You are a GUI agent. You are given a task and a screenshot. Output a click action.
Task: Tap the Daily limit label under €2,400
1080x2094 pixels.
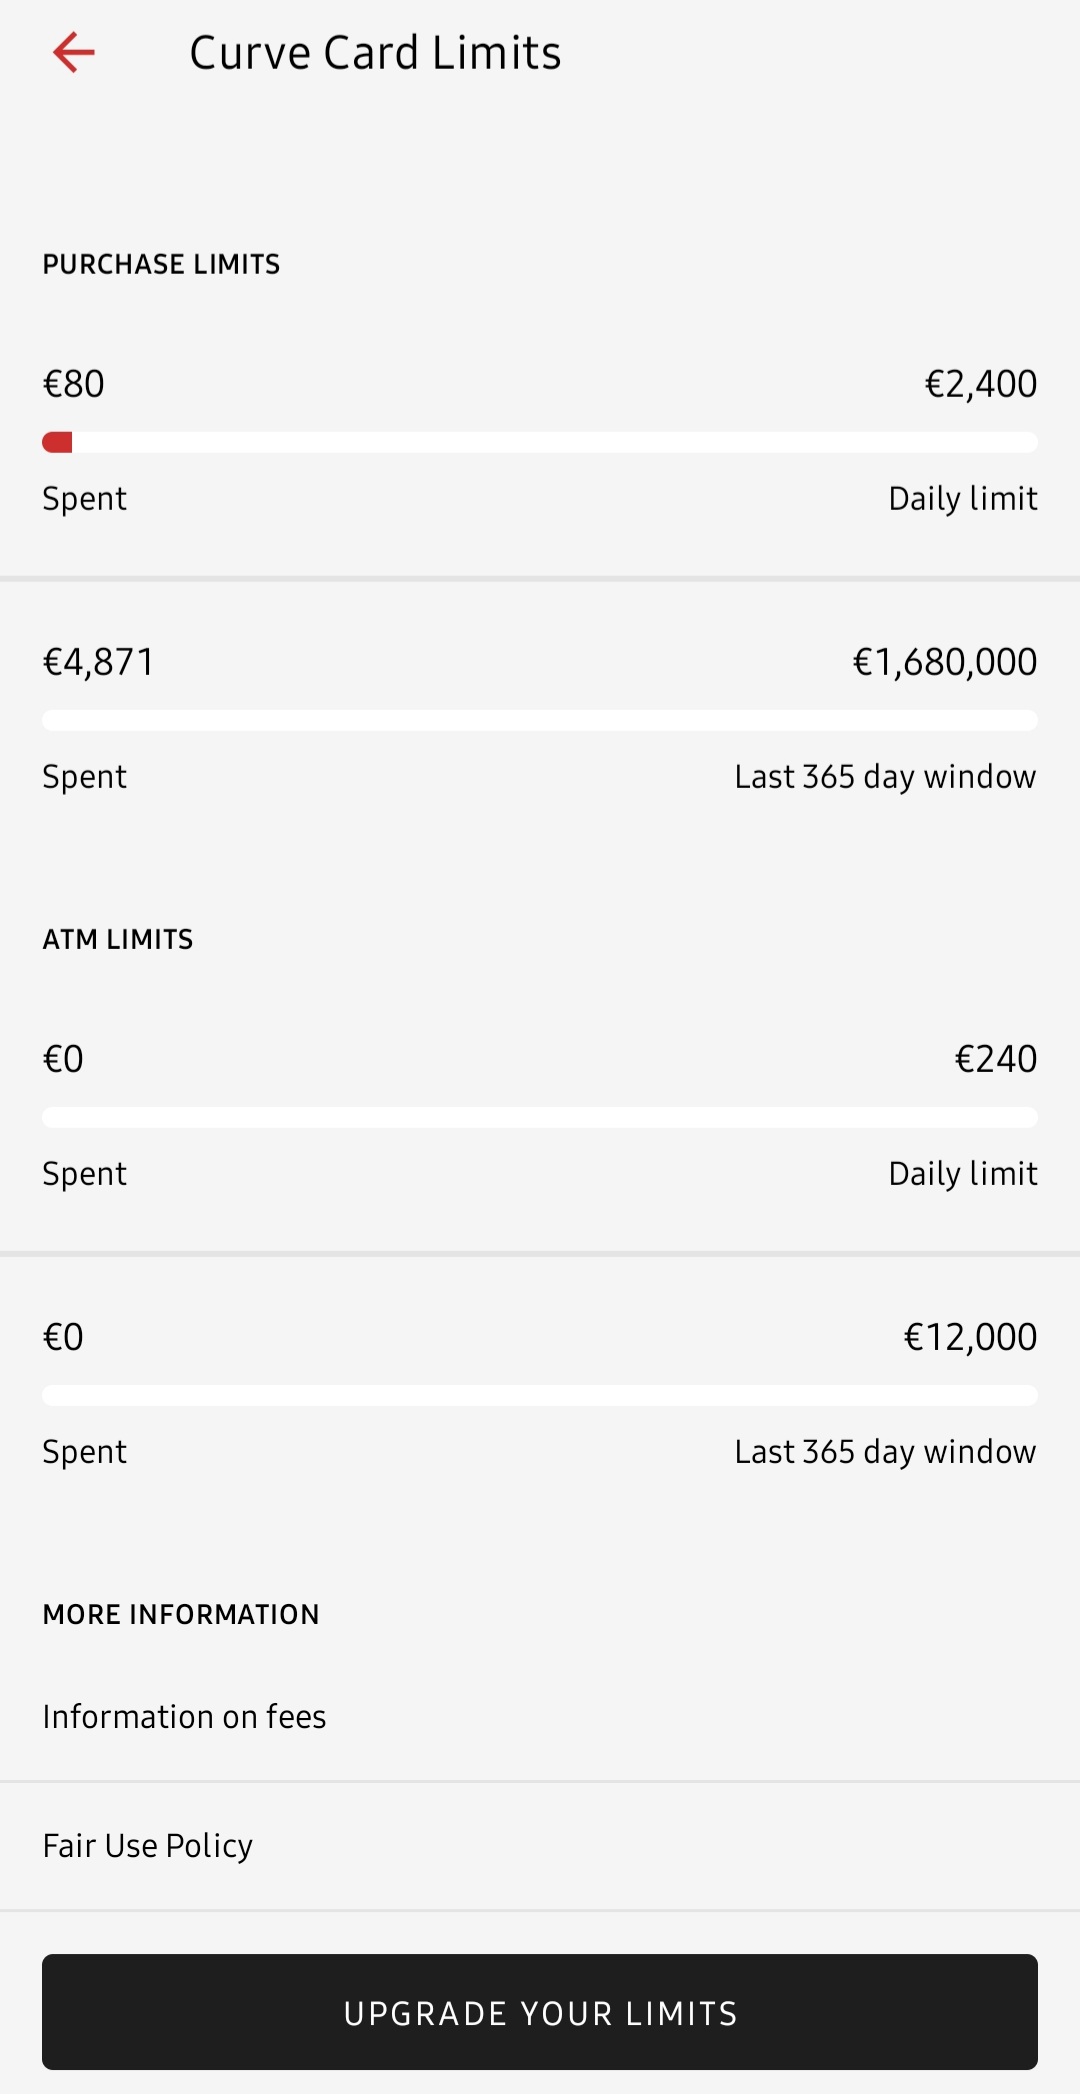(x=962, y=498)
